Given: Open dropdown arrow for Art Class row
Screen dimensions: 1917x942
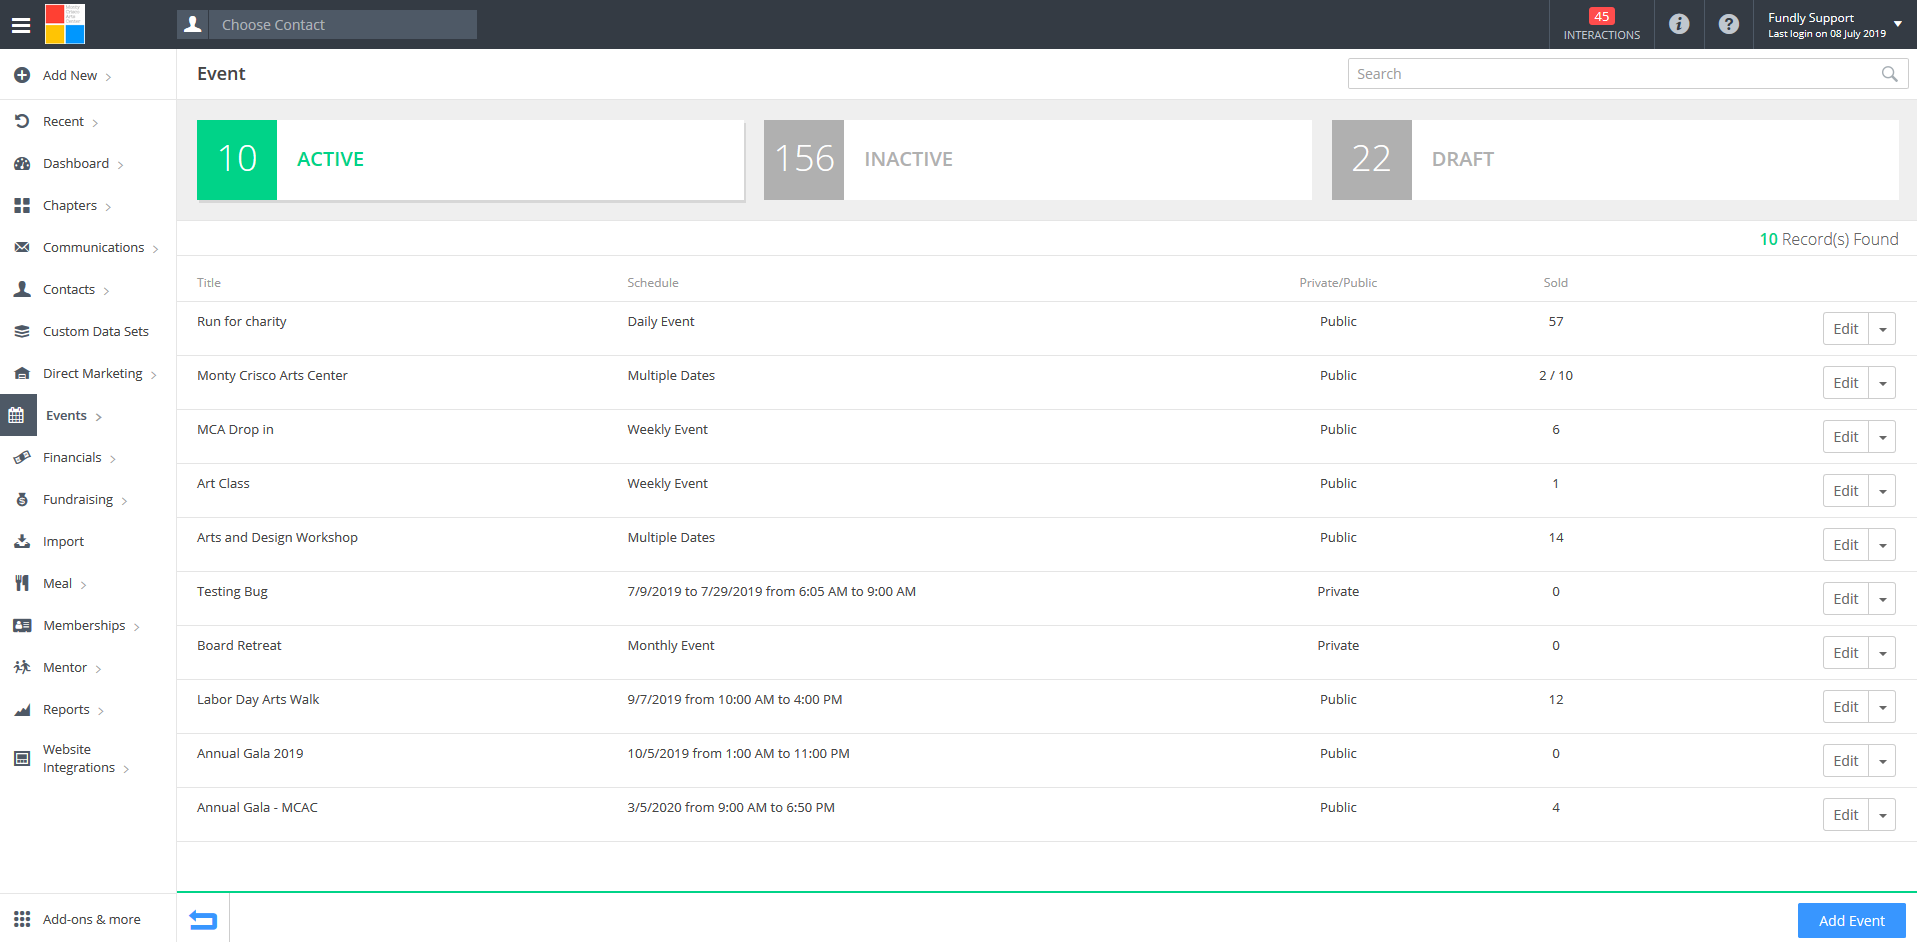Looking at the screenshot, I should point(1882,491).
